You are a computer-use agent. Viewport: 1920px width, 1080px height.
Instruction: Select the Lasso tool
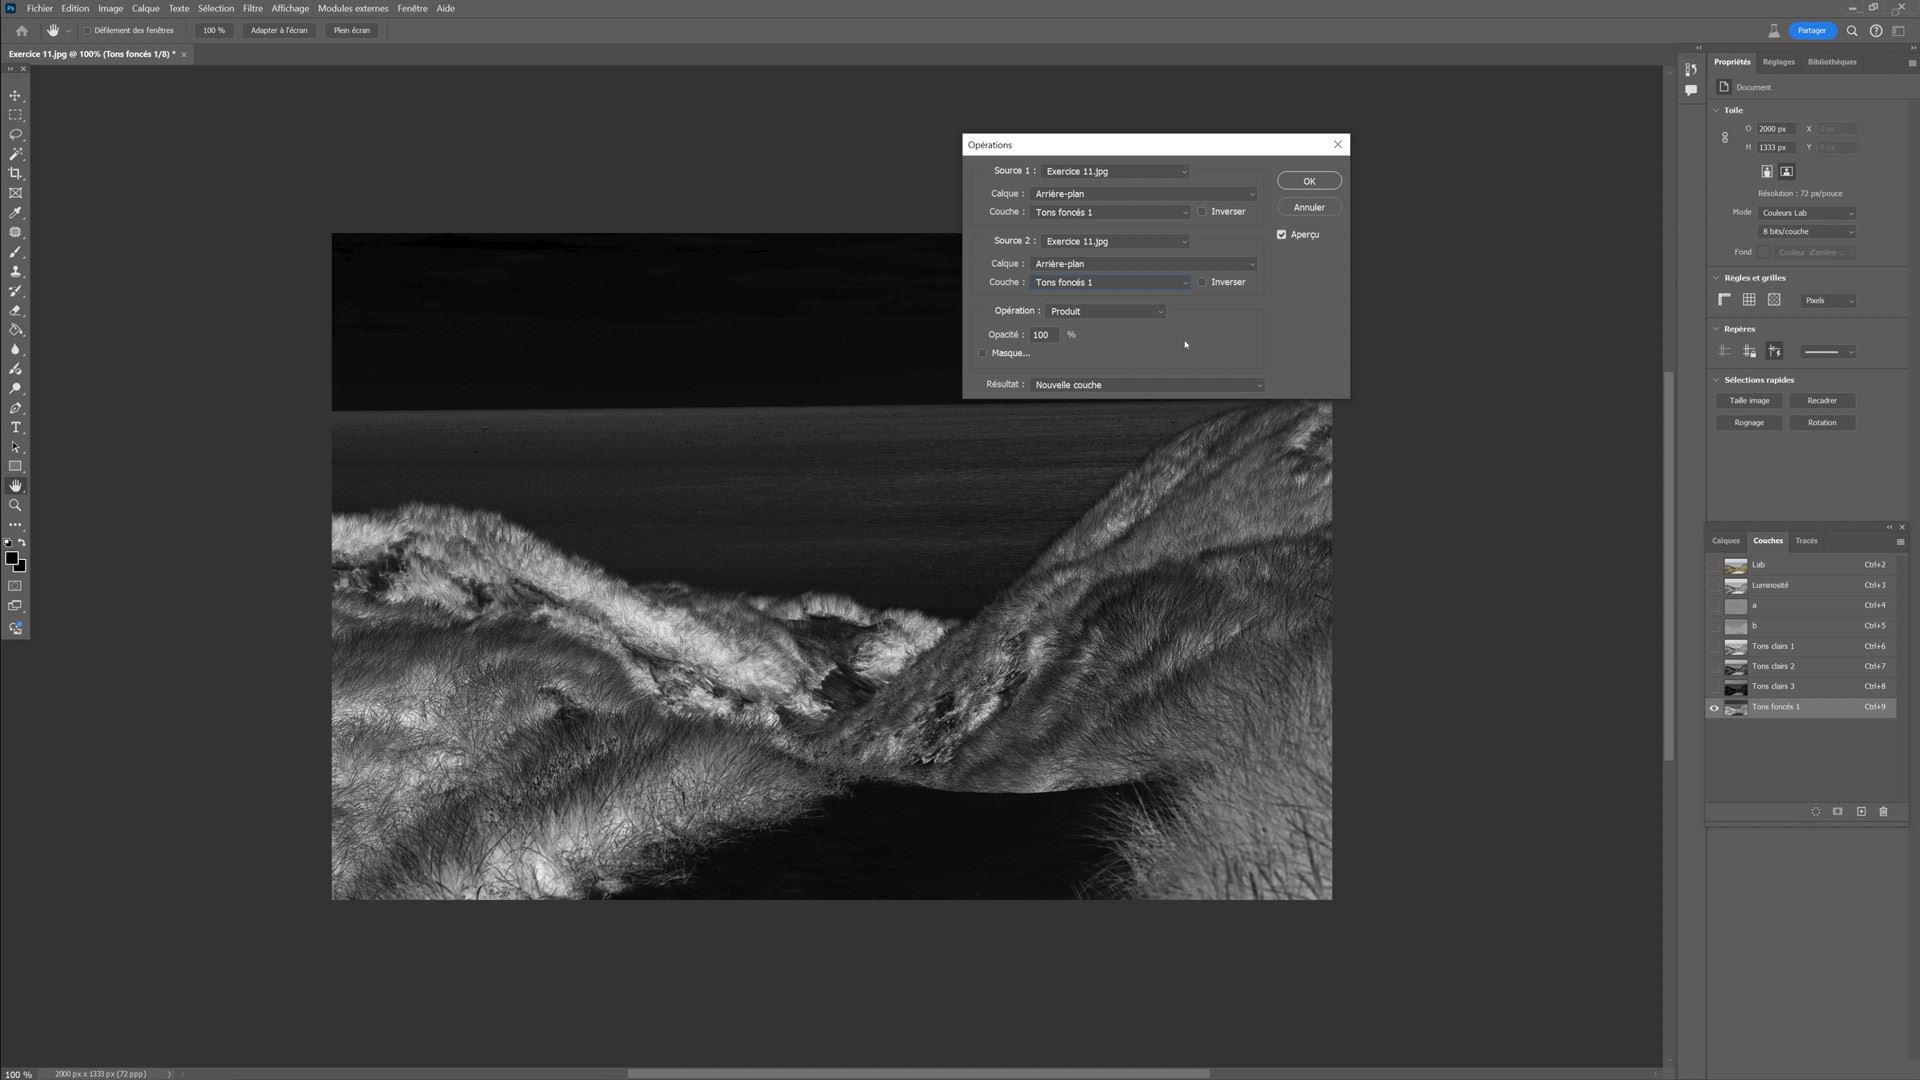pyautogui.click(x=15, y=134)
